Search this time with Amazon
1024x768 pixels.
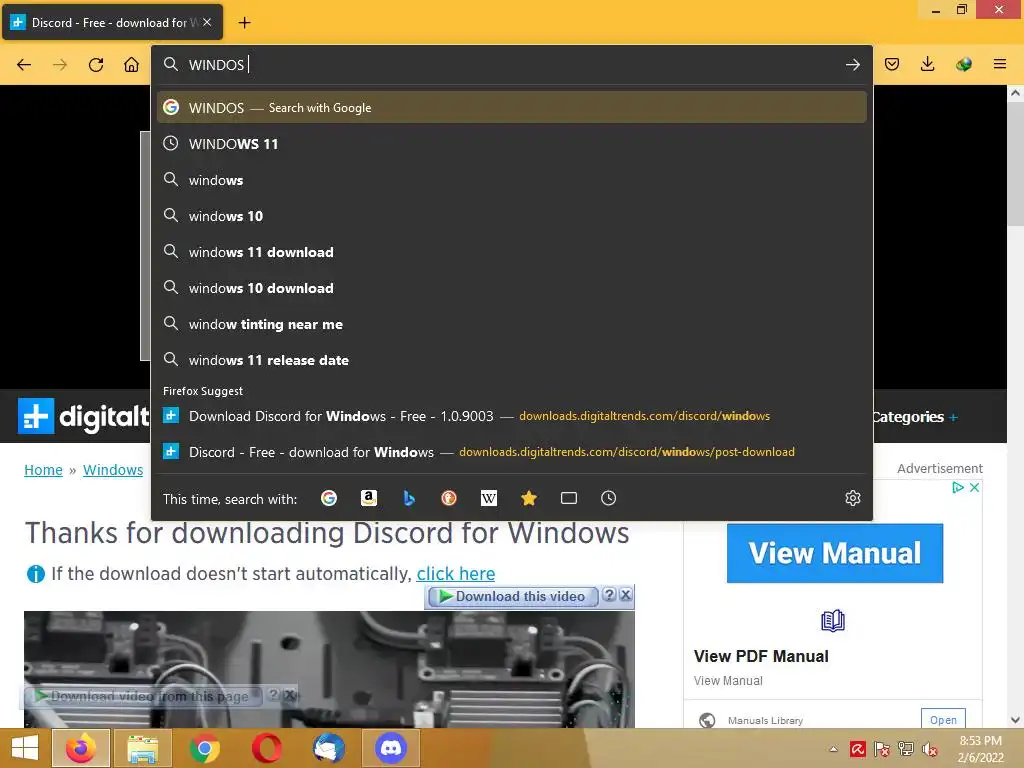click(x=369, y=498)
